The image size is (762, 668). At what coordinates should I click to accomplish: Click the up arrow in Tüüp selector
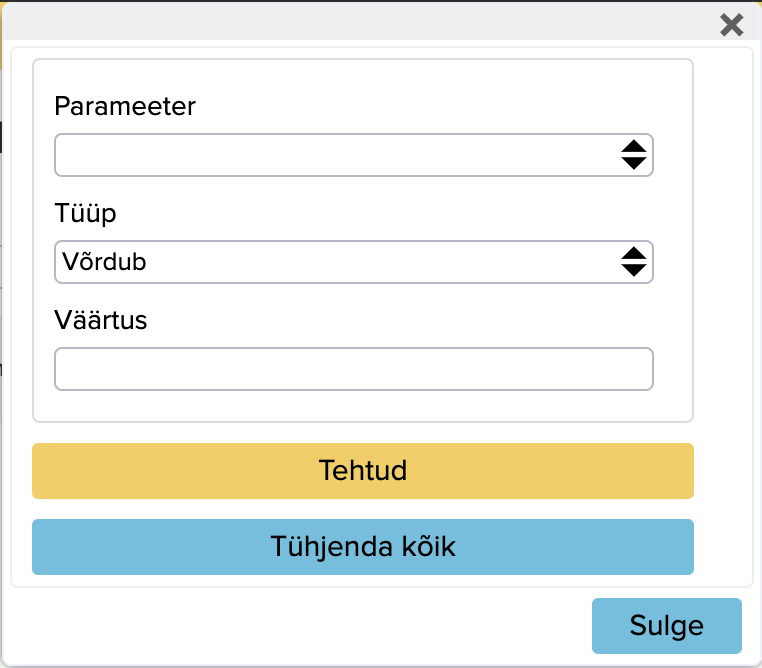pos(633,254)
